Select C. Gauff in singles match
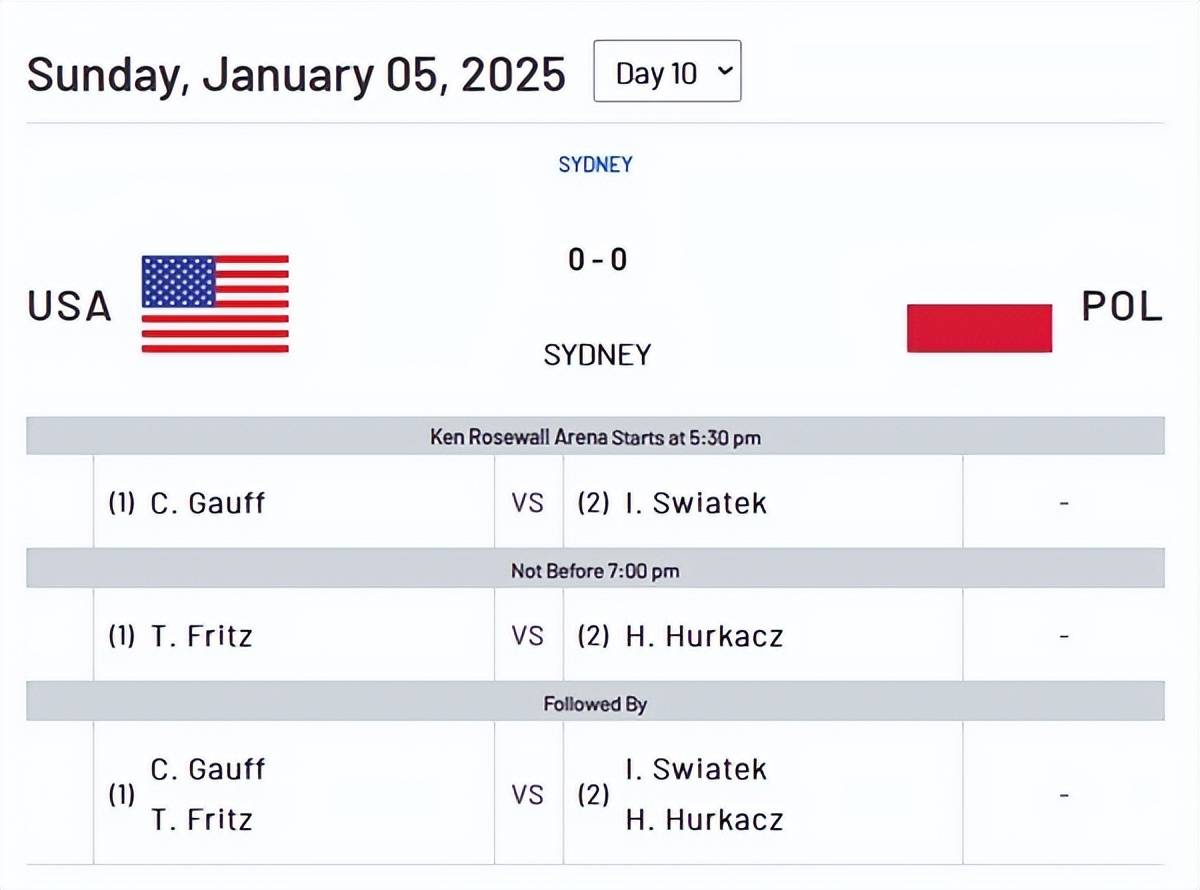Image resolution: width=1200 pixels, height=890 pixels. [208, 502]
